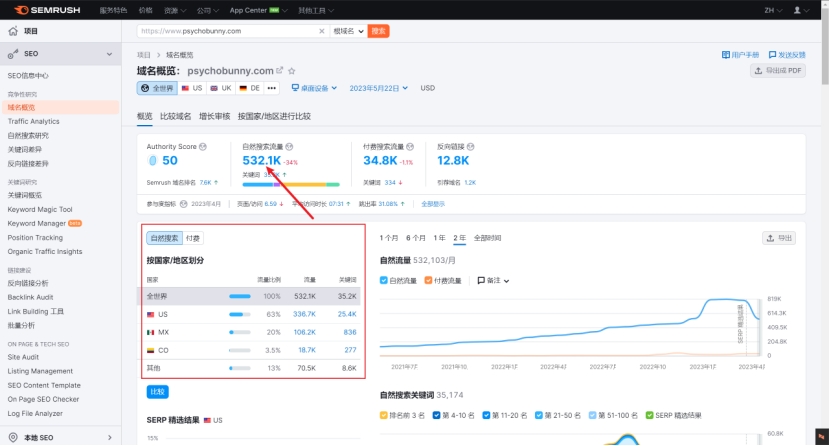Click the US flag in country table
The image size is (830, 446).
150,314
